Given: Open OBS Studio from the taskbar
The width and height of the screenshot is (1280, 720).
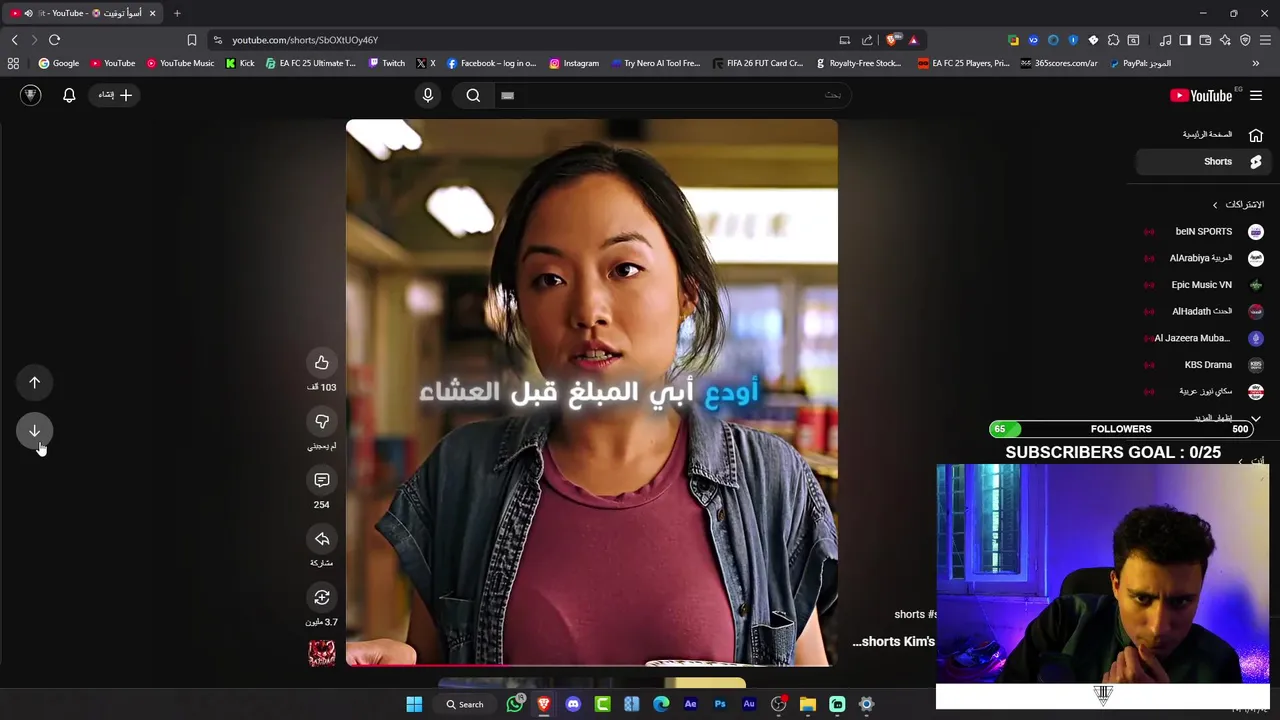Looking at the screenshot, I should pyautogui.click(x=779, y=704).
